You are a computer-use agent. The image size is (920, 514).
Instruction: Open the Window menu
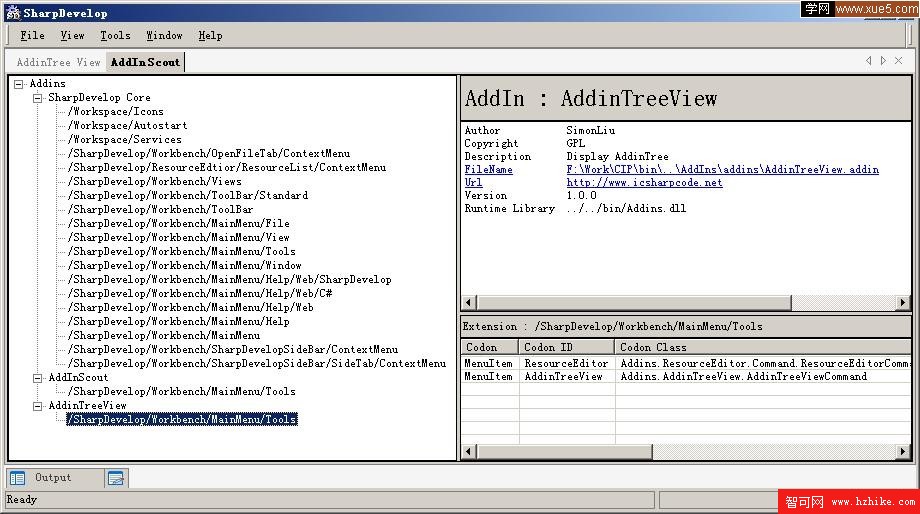click(164, 36)
